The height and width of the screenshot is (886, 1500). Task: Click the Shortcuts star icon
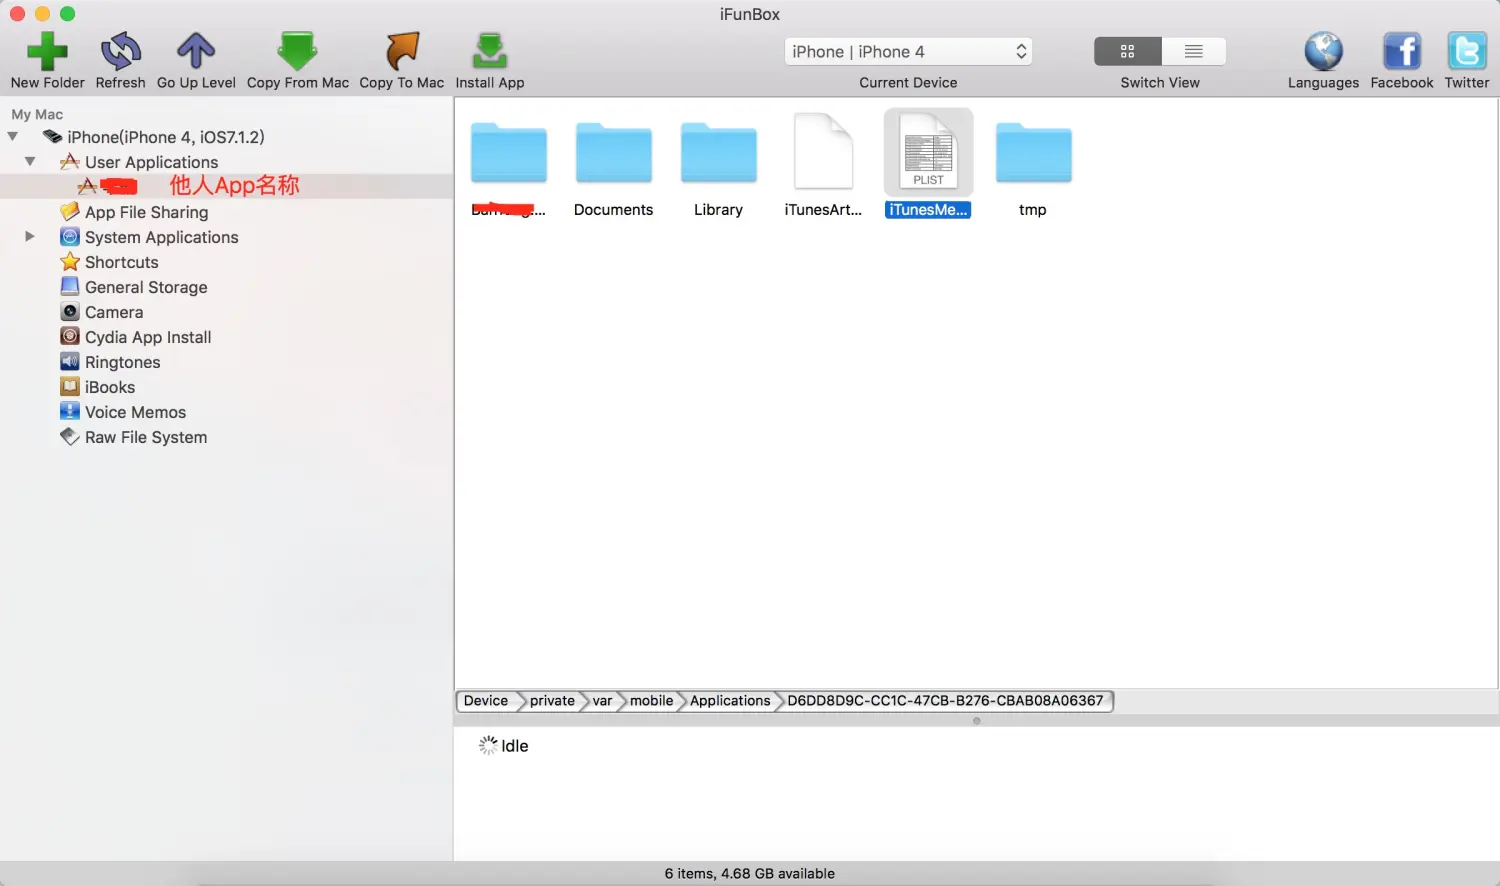click(x=70, y=261)
